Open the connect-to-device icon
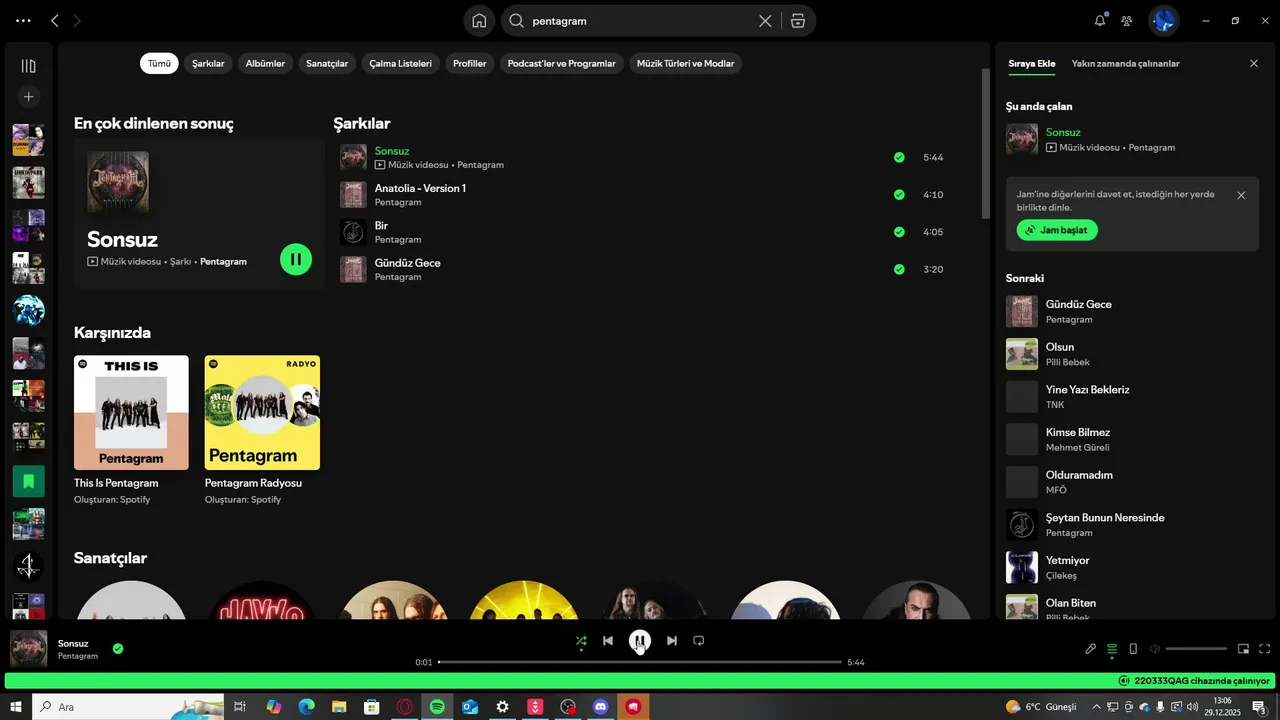1280x720 pixels. (1133, 649)
